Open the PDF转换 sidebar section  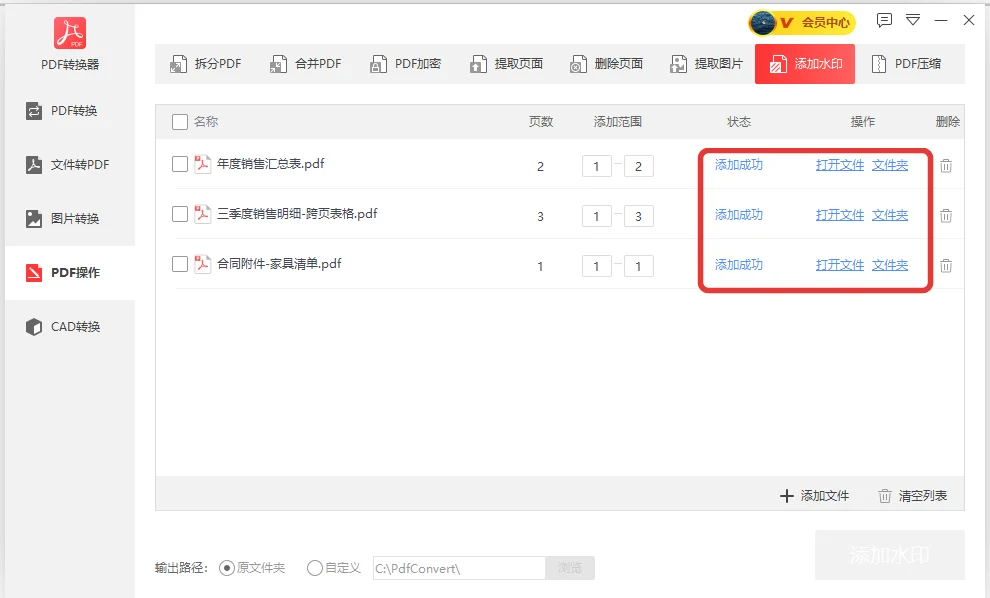click(70, 111)
